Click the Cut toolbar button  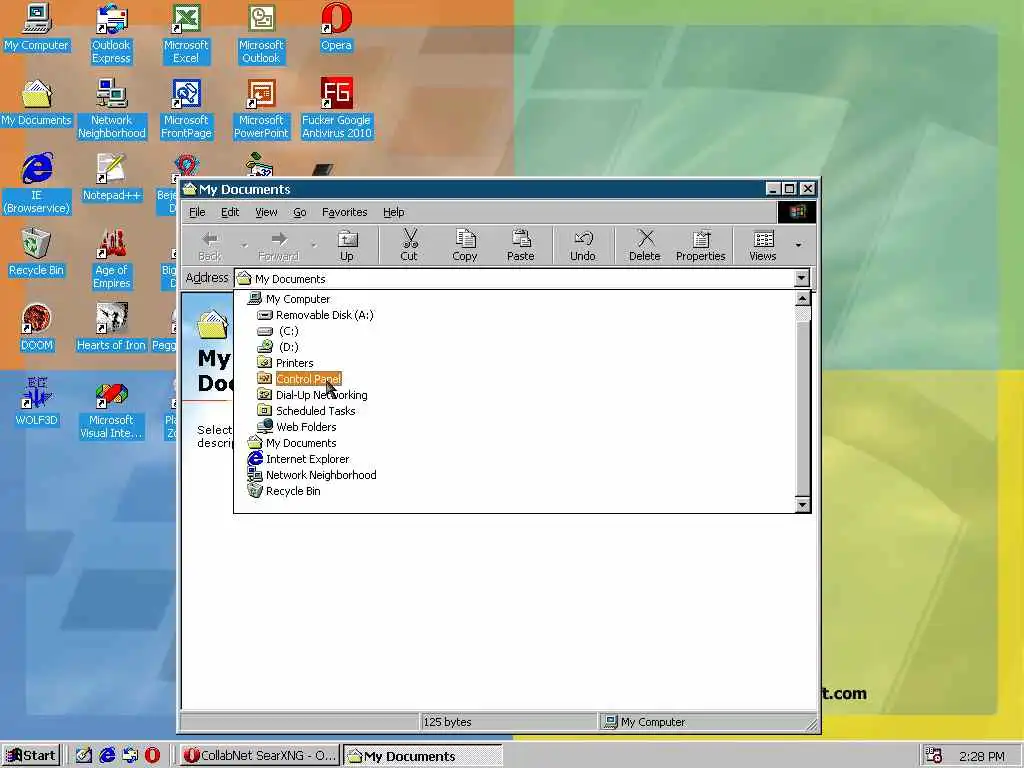[x=409, y=245]
